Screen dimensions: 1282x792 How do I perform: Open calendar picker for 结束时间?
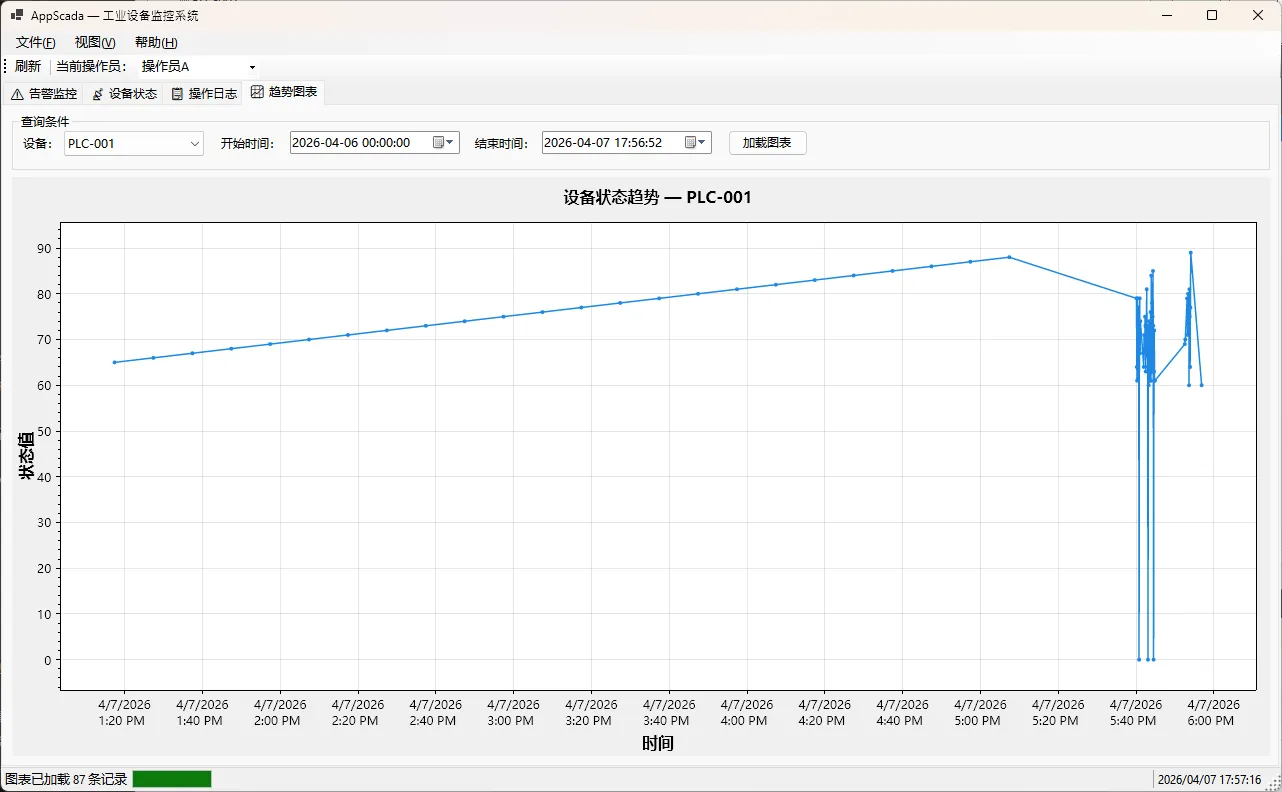coord(695,143)
